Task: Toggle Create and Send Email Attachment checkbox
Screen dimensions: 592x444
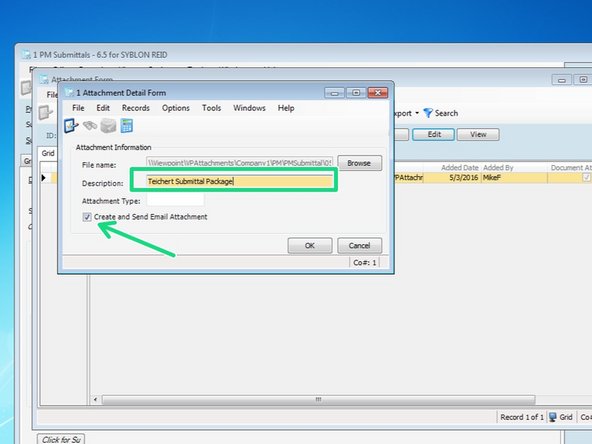Action: [87, 217]
